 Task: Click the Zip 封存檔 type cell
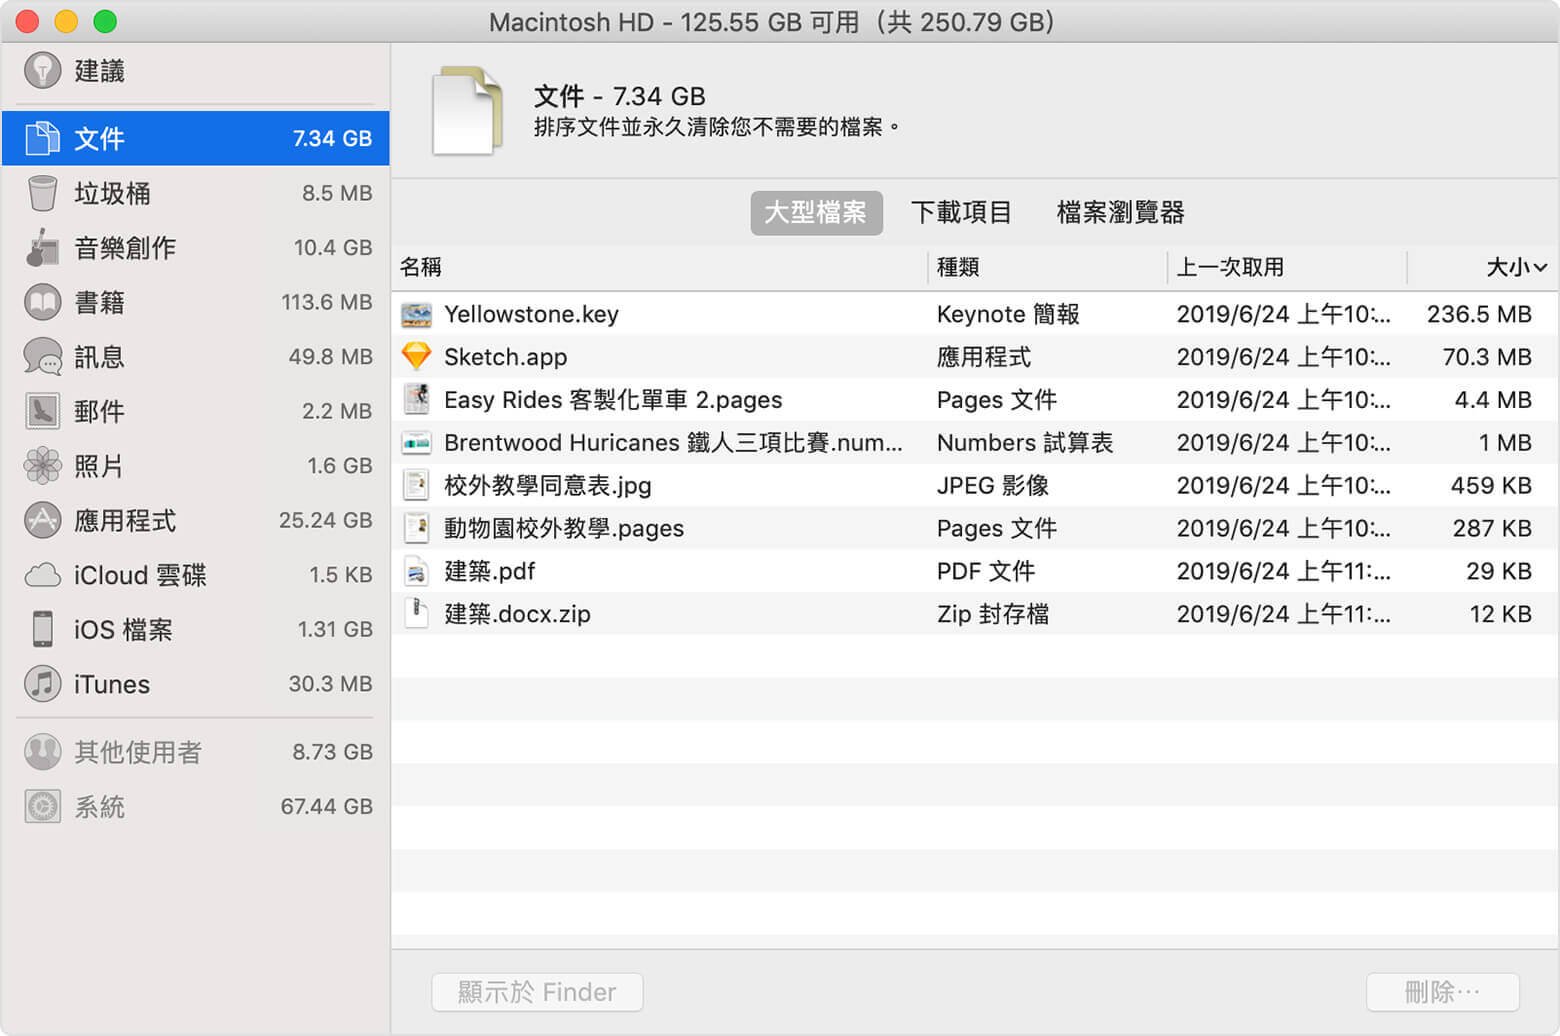coord(993,614)
